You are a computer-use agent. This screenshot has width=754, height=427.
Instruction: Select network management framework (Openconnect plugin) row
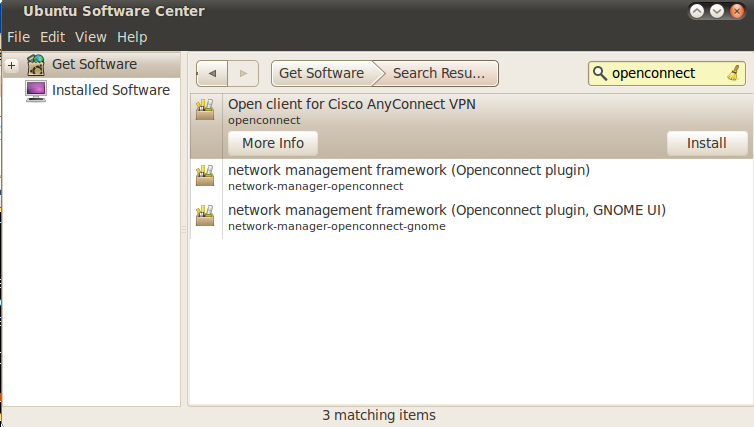click(472, 178)
